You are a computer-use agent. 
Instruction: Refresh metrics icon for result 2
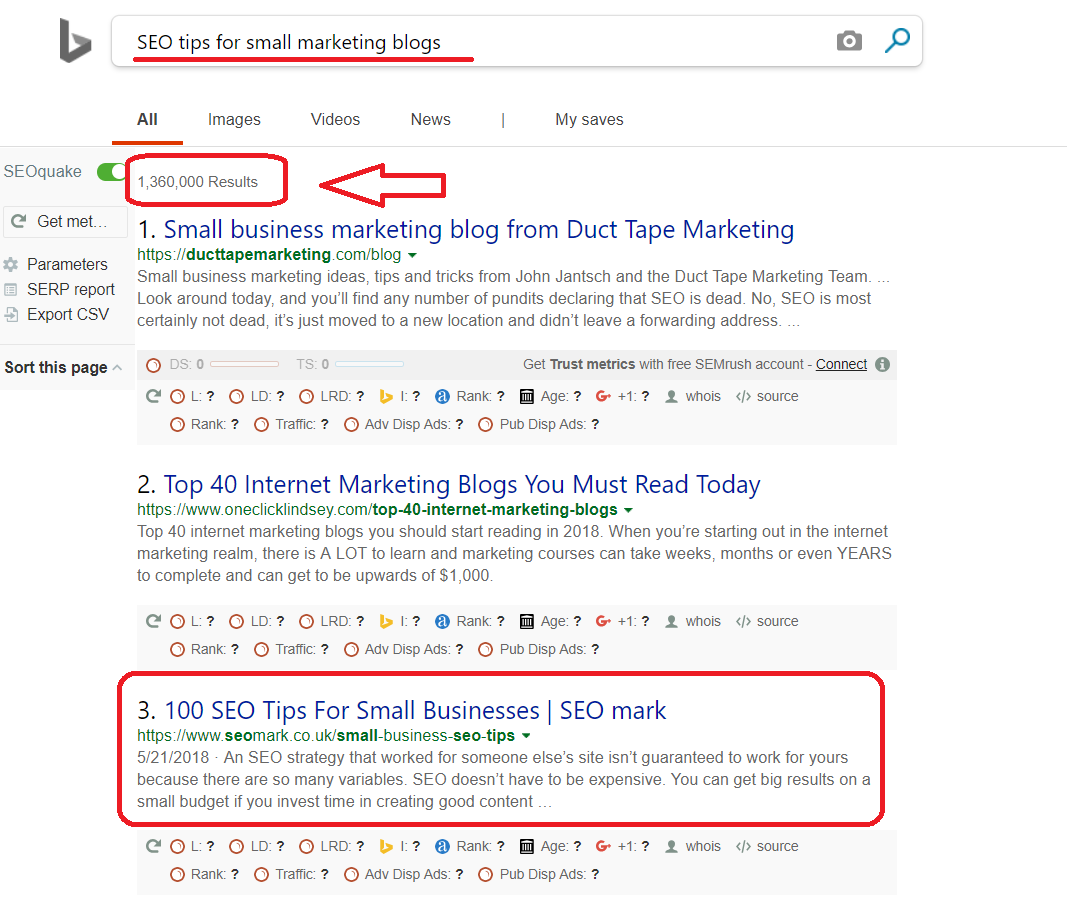[x=154, y=621]
